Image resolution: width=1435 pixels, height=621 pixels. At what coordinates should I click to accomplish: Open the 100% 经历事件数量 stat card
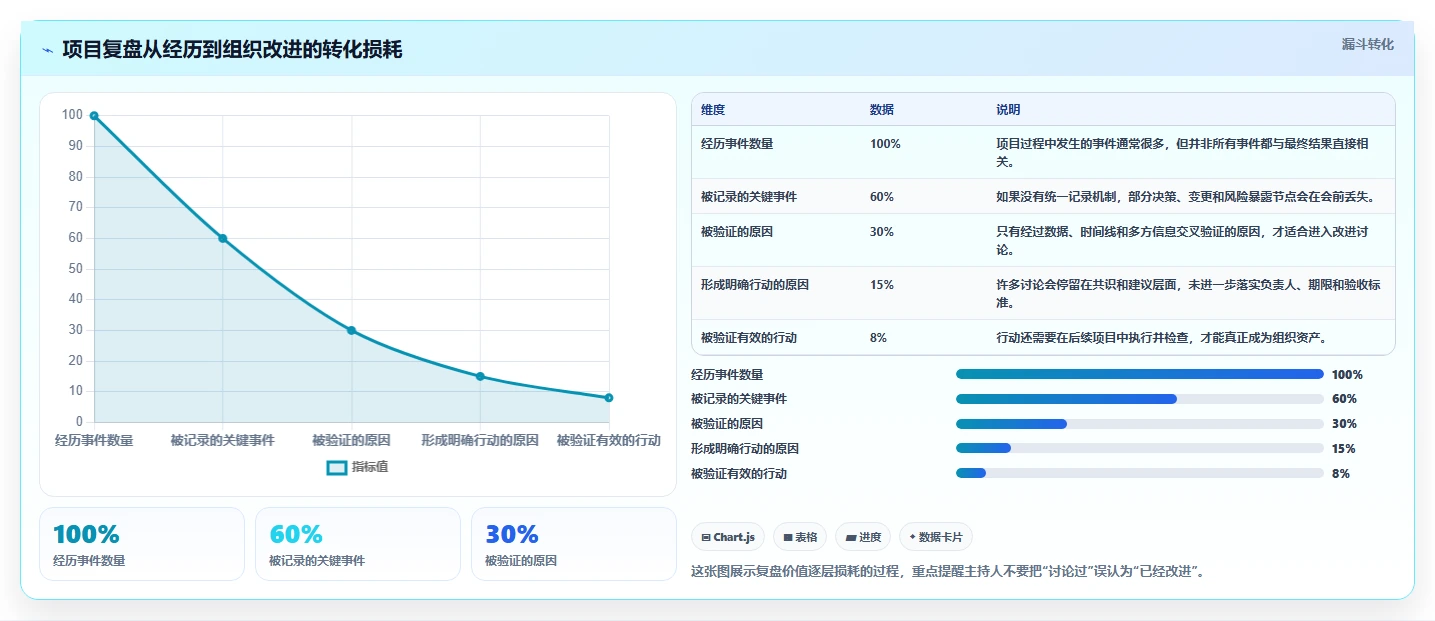142,544
